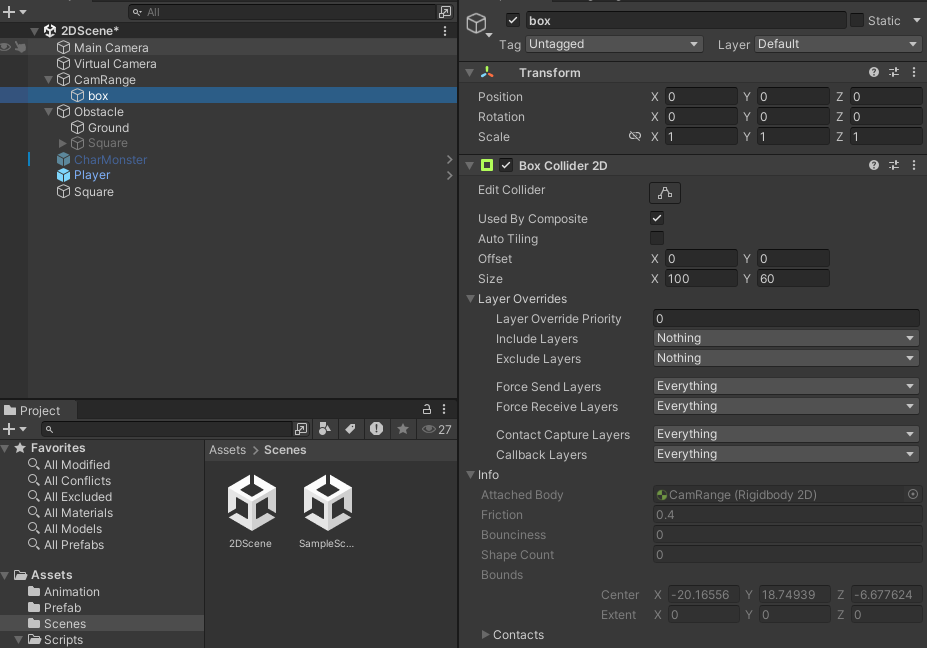Disable the Used By Composite checkbox
Viewport: 927px width, 648px height.
click(657, 218)
